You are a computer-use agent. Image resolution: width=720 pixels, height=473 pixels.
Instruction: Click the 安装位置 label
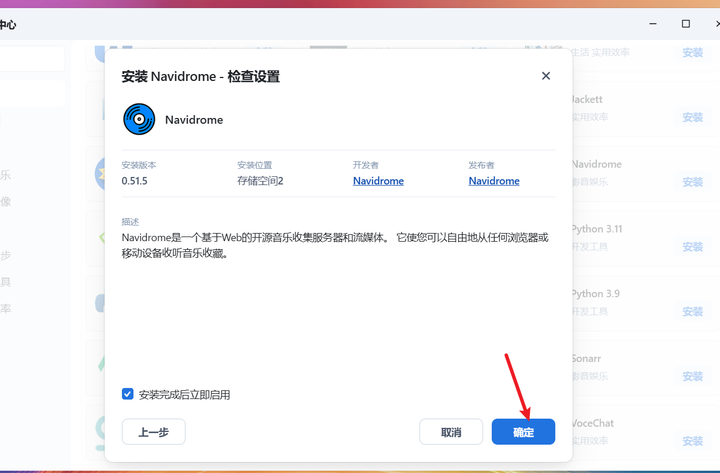click(x=255, y=165)
